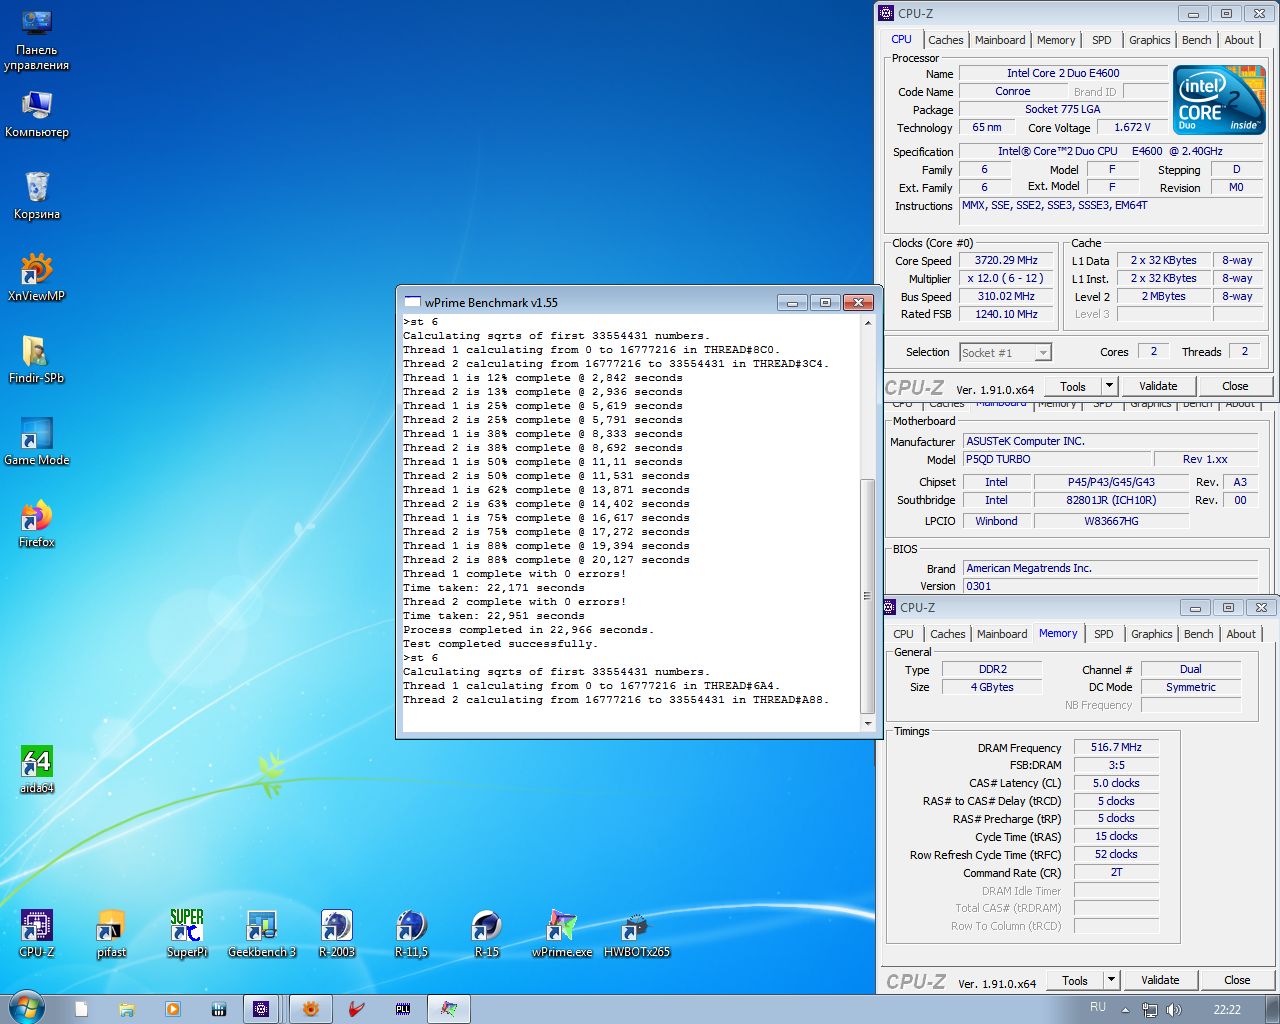Switch to XnView via taskbar button

click(x=310, y=1009)
